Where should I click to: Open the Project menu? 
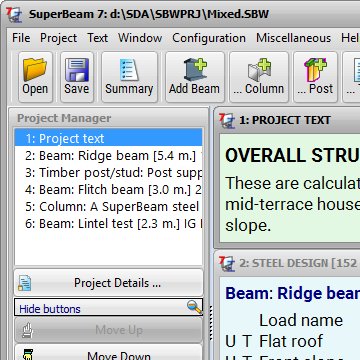[x=58, y=38]
